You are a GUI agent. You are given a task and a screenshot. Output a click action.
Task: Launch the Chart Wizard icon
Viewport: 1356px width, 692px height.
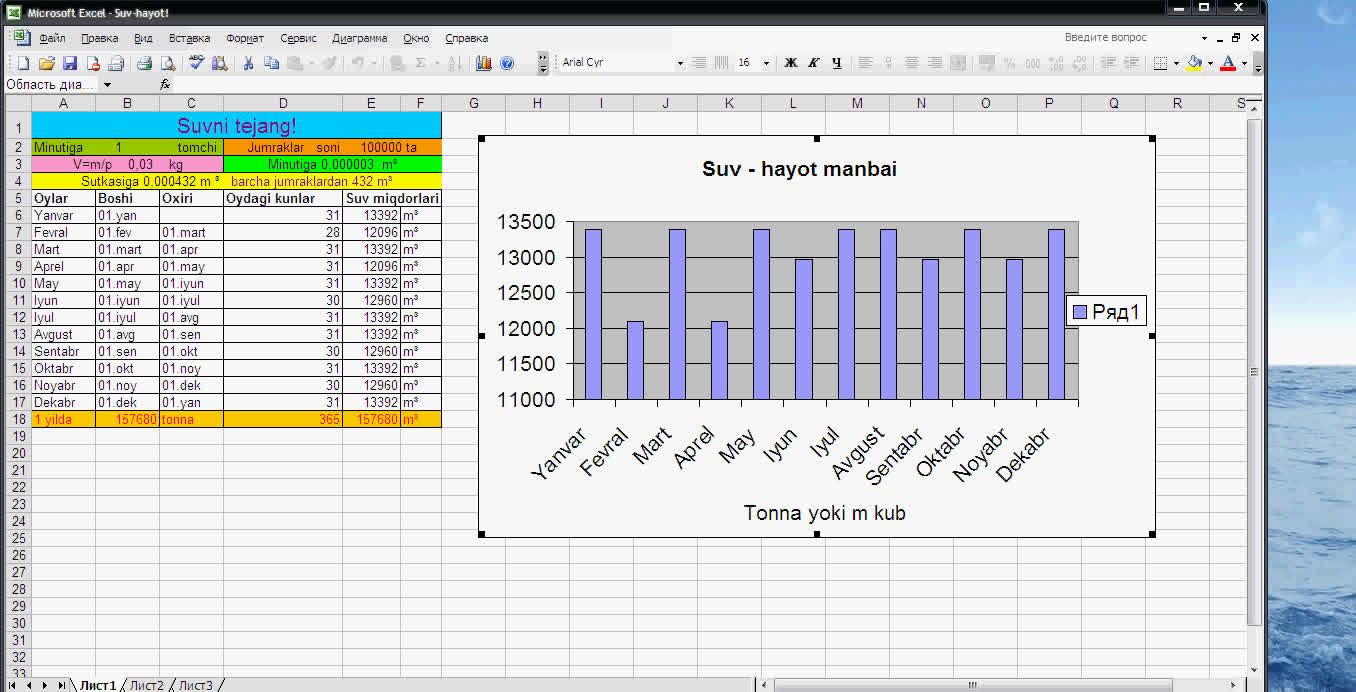click(484, 63)
